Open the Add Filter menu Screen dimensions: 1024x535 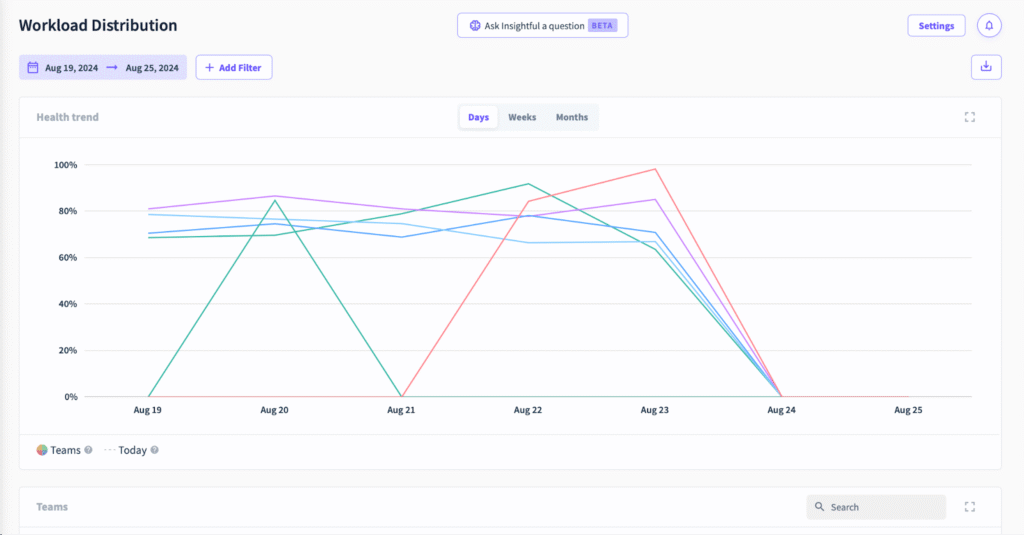click(x=234, y=68)
